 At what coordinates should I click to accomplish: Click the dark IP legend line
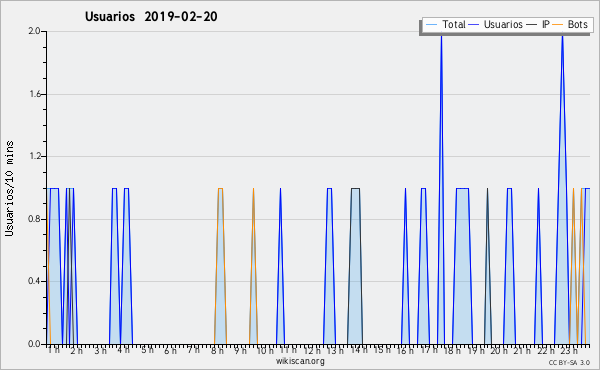point(532,25)
